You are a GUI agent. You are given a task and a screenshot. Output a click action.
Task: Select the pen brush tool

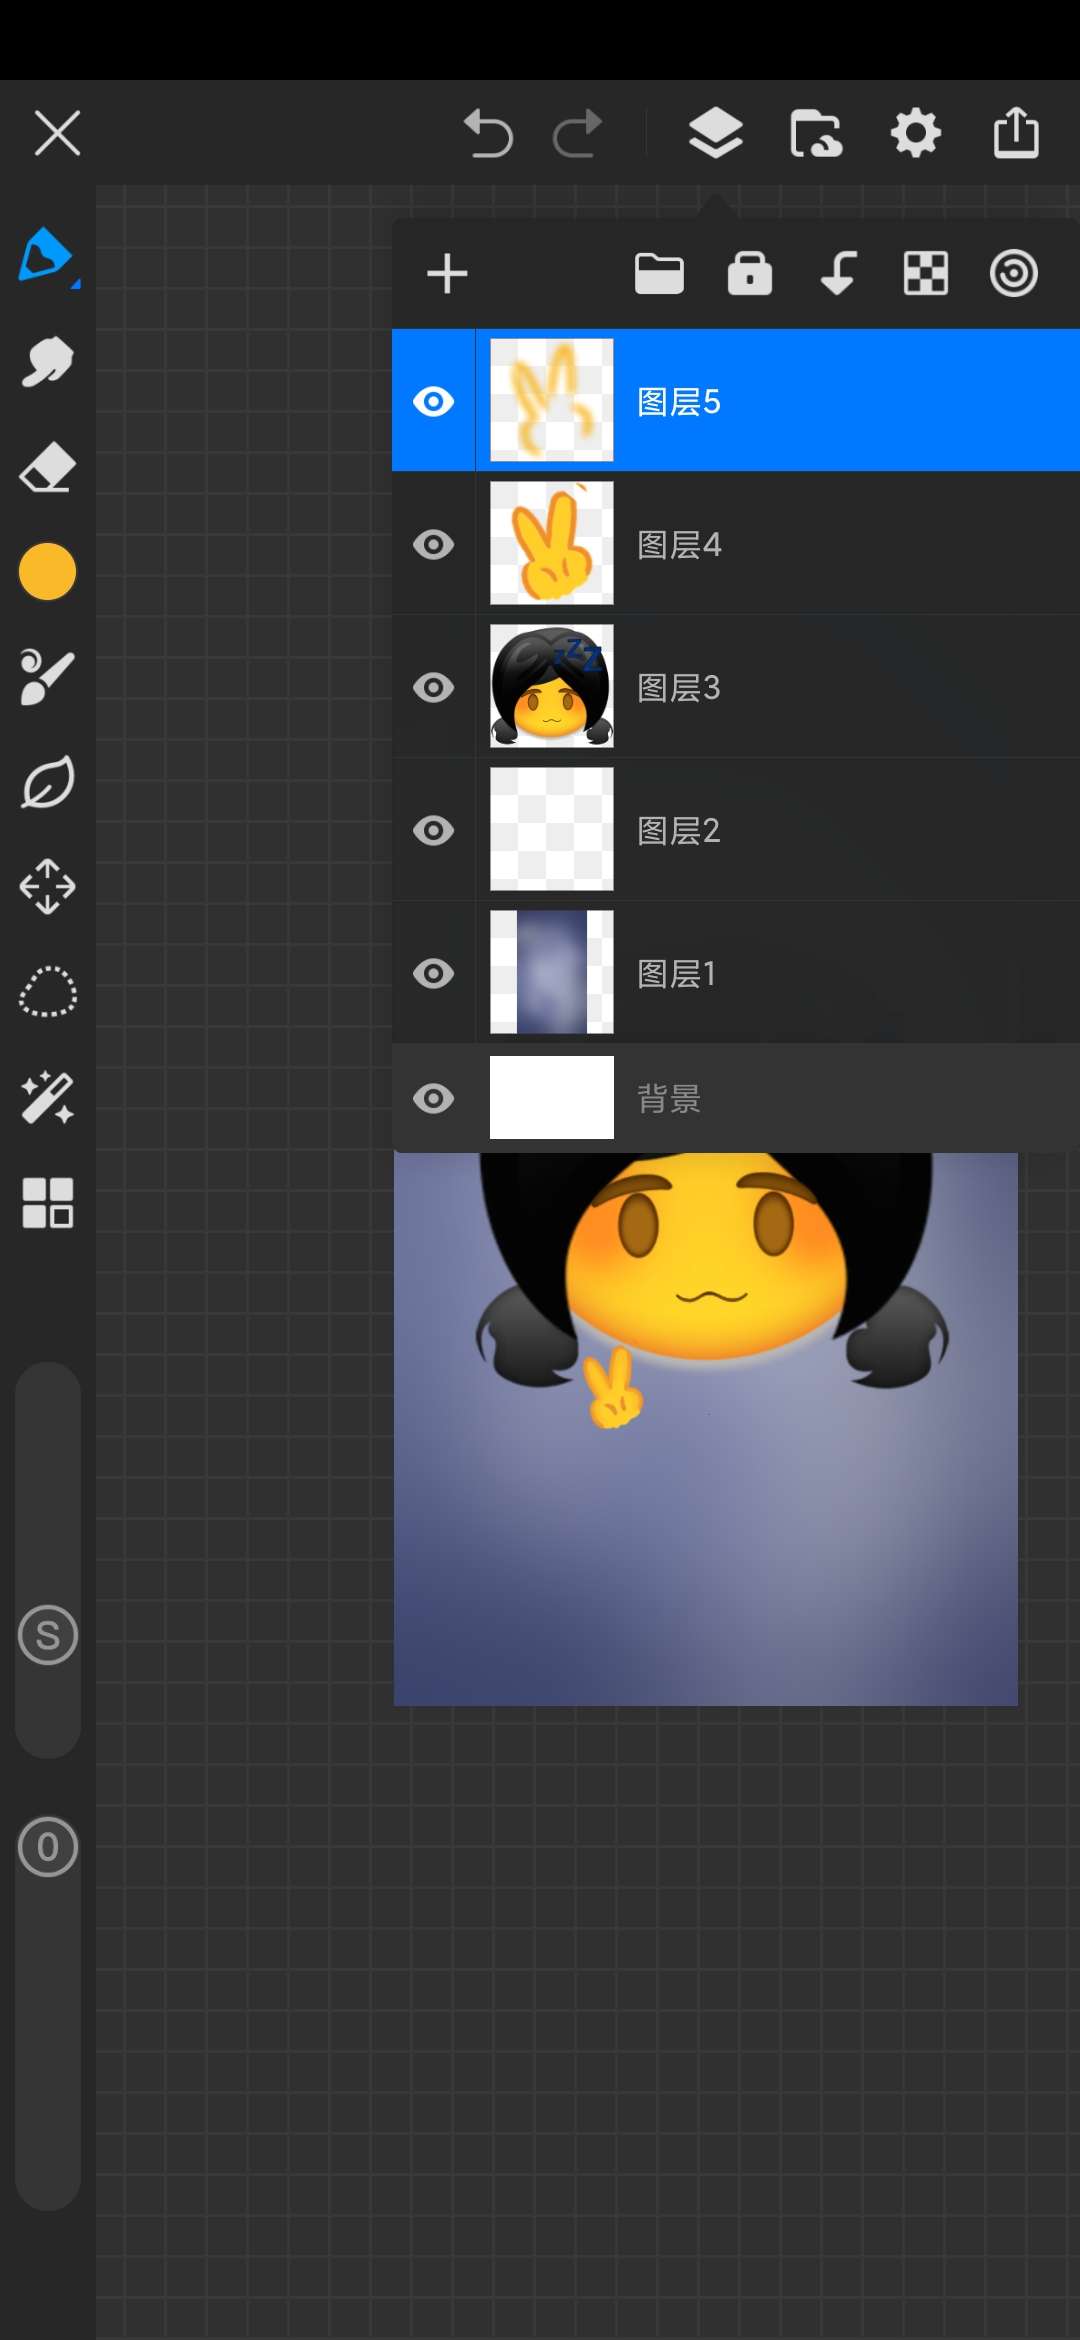(47, 257)
